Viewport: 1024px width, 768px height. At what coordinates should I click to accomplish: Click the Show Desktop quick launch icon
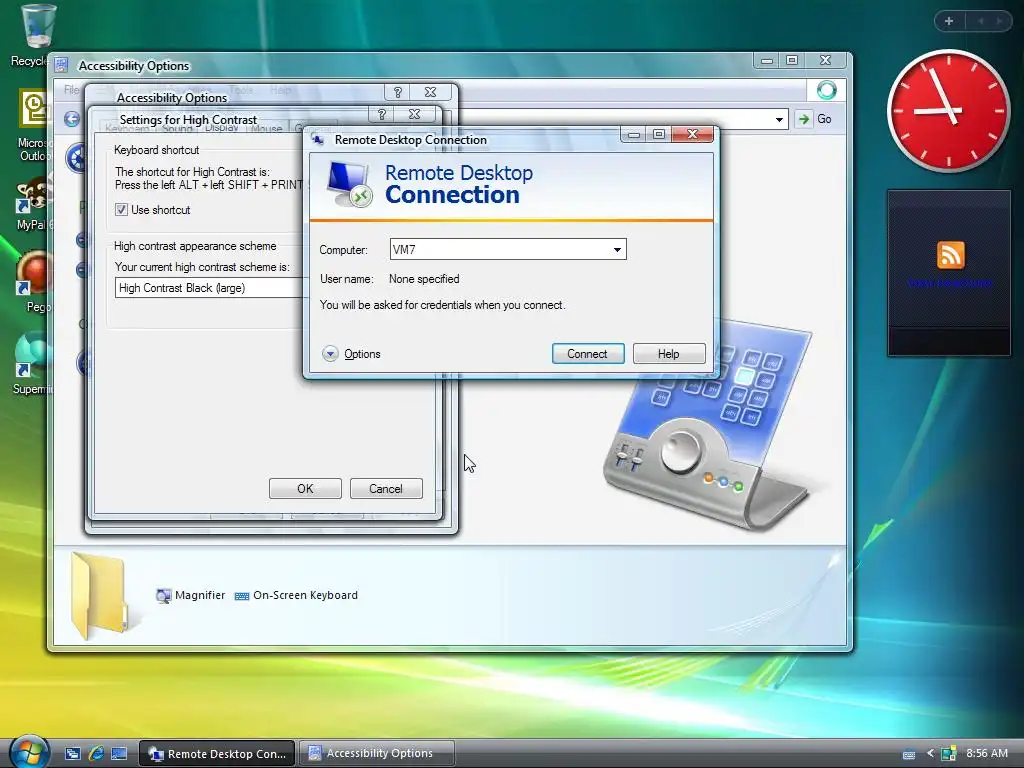click(119, 754)
